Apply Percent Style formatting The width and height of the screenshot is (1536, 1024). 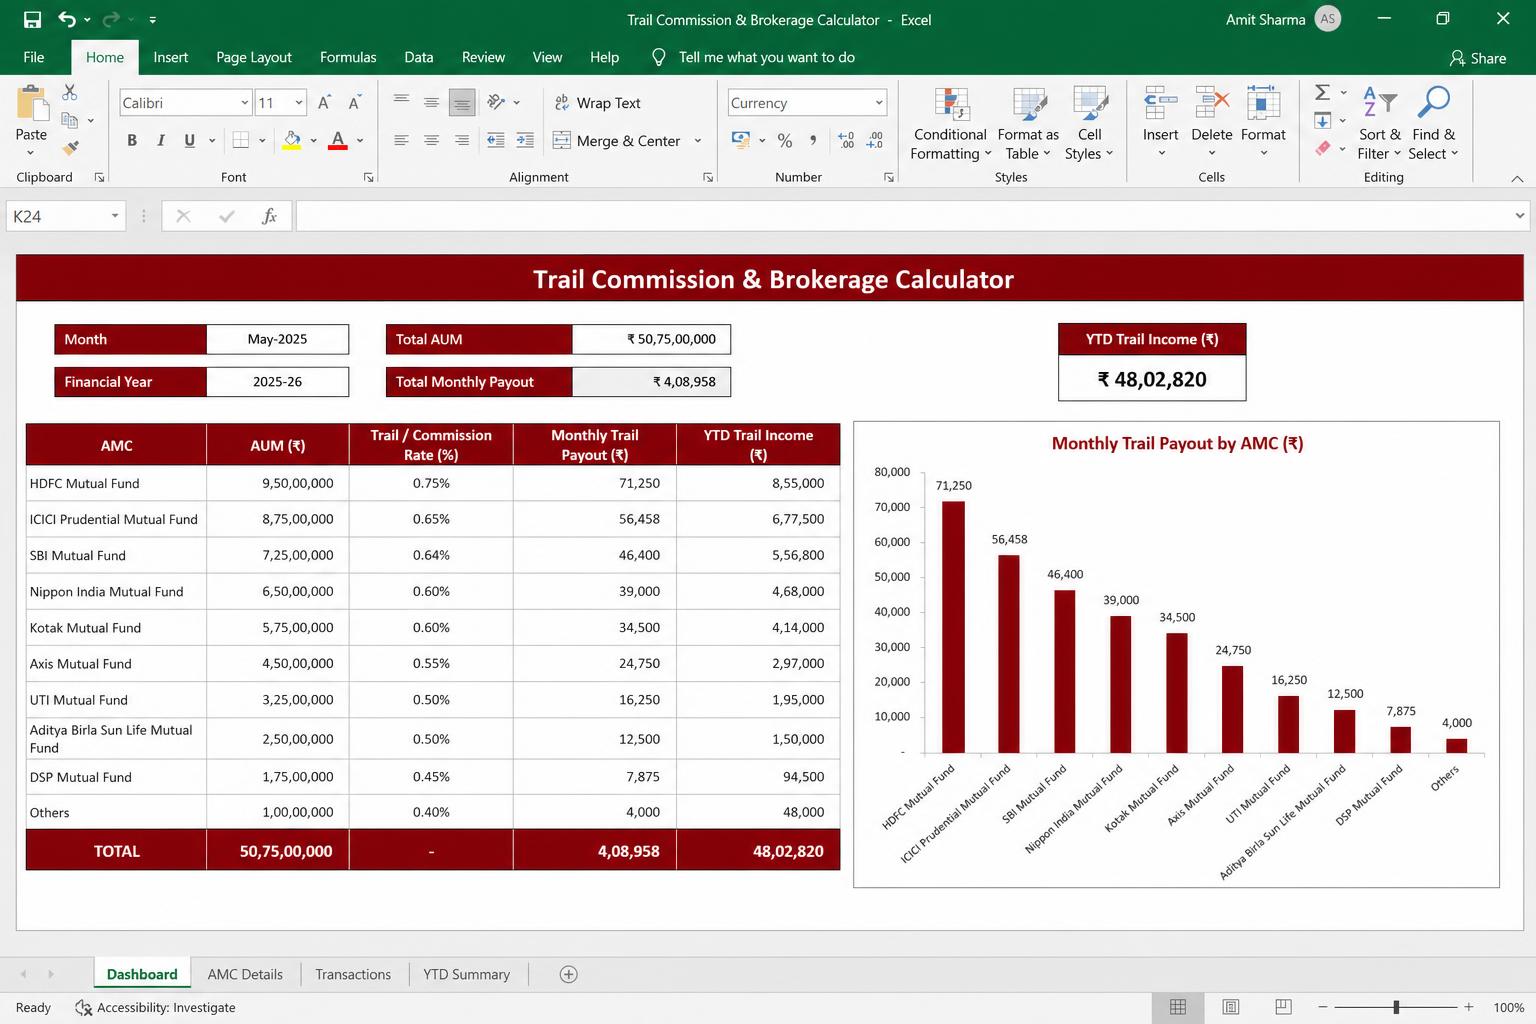point(785,141)
